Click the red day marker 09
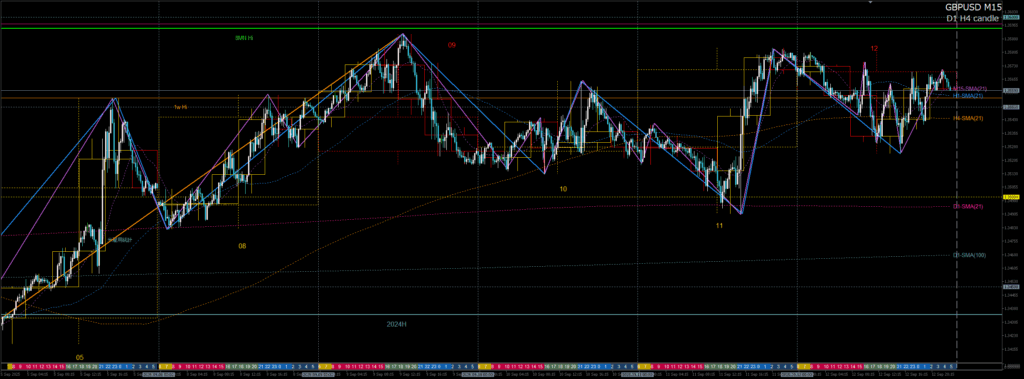The width and height of the screenshot is (1024, 379). click(451, 45)
